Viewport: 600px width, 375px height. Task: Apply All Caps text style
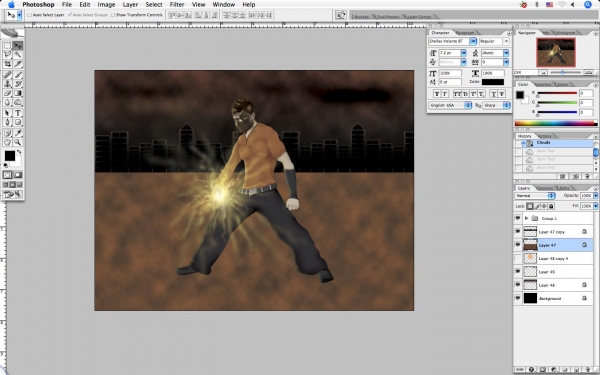(457, 94)
